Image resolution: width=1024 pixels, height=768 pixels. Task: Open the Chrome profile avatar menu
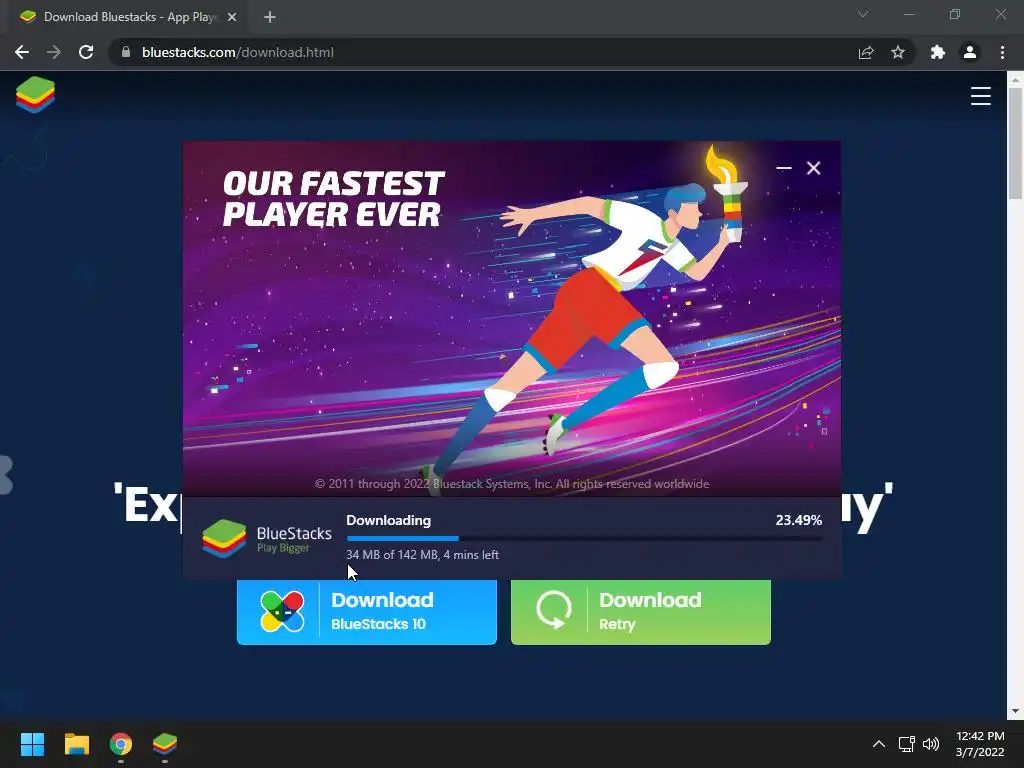pos(970,52)
